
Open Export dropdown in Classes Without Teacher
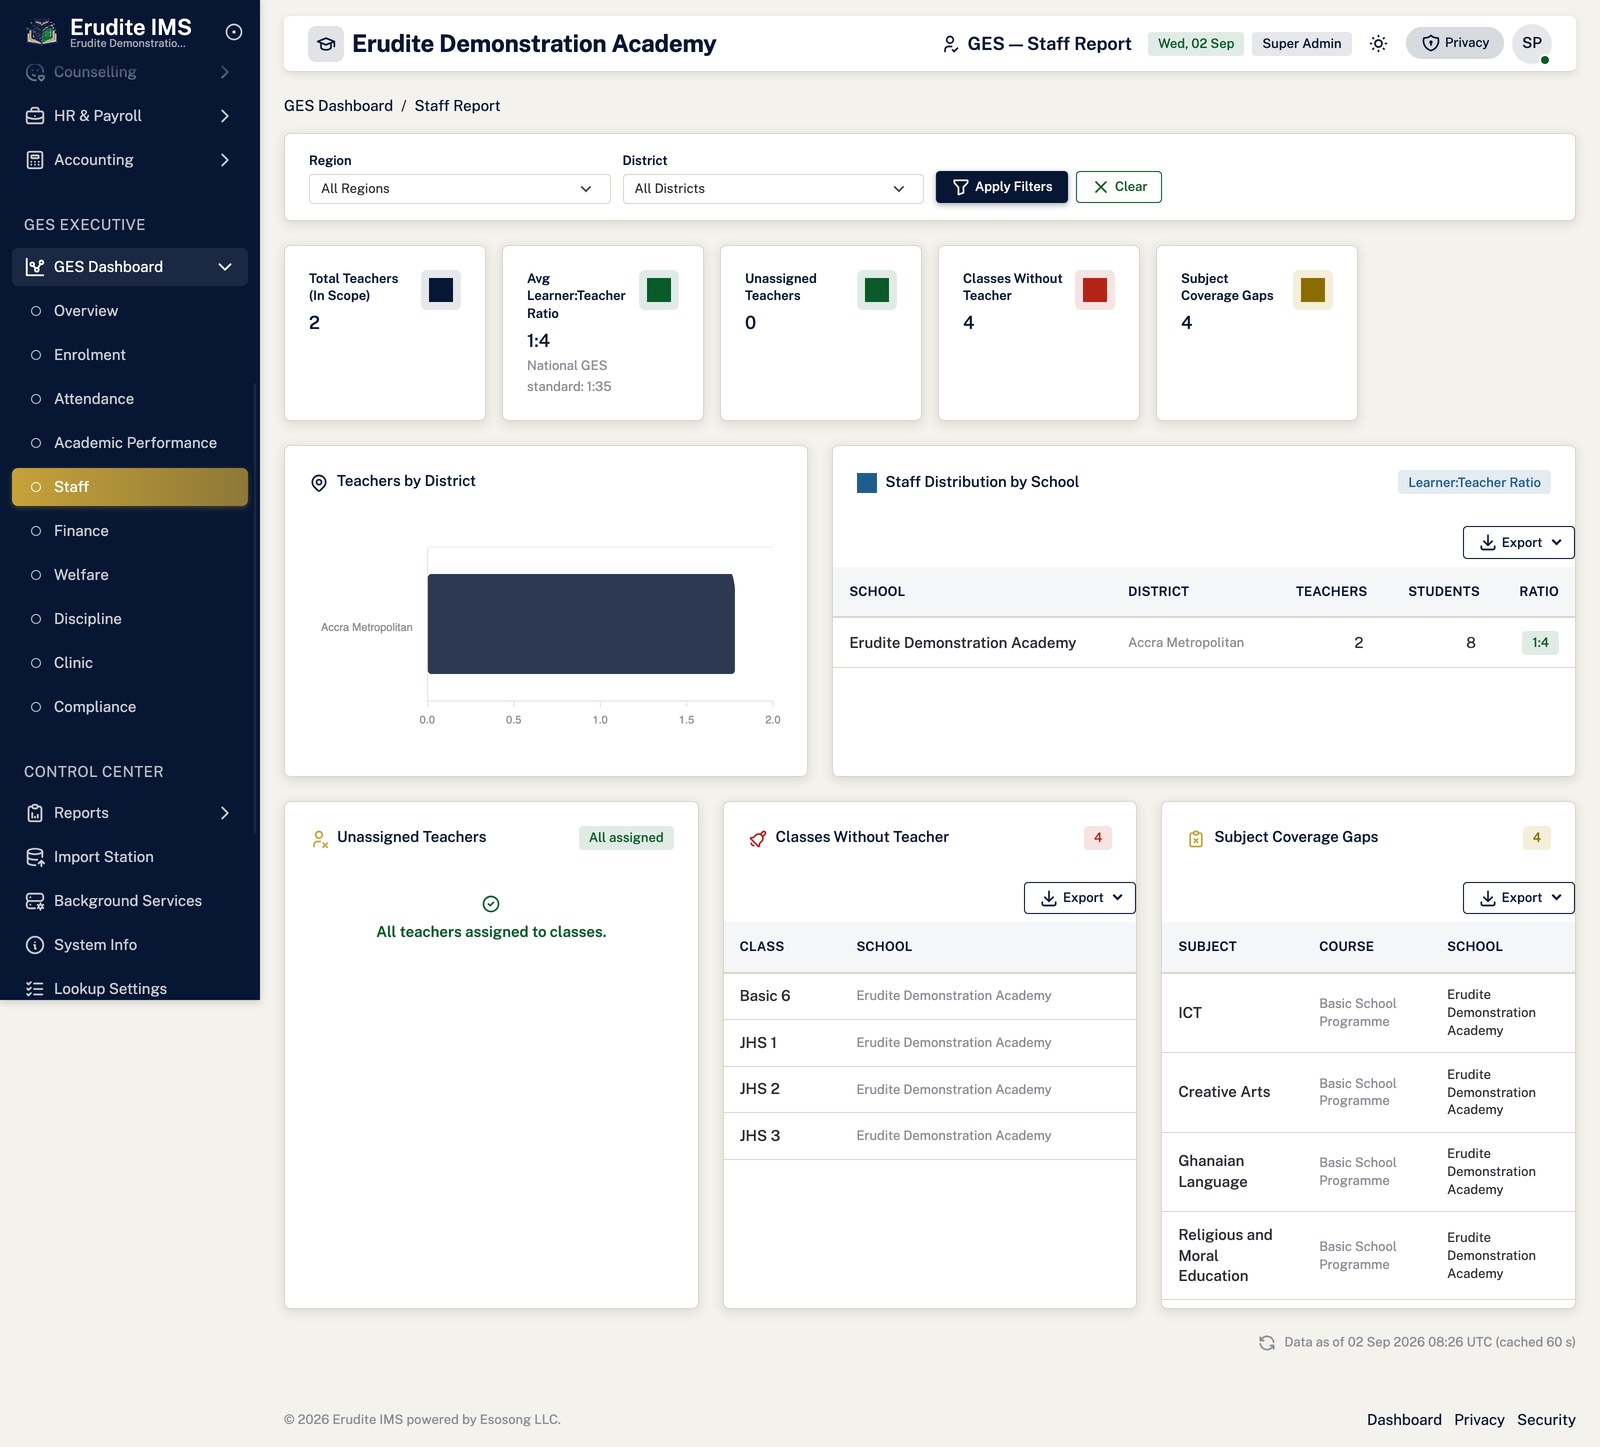coord(1080,898)
